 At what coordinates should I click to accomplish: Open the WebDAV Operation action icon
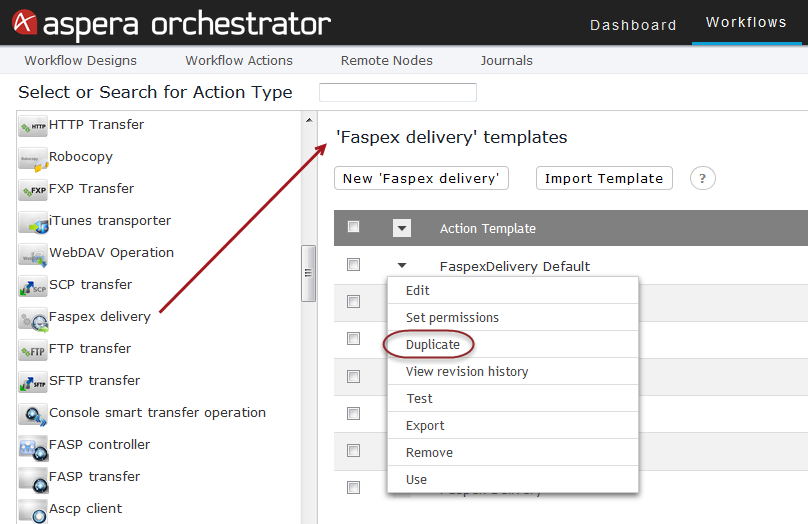tap(32, 255)
